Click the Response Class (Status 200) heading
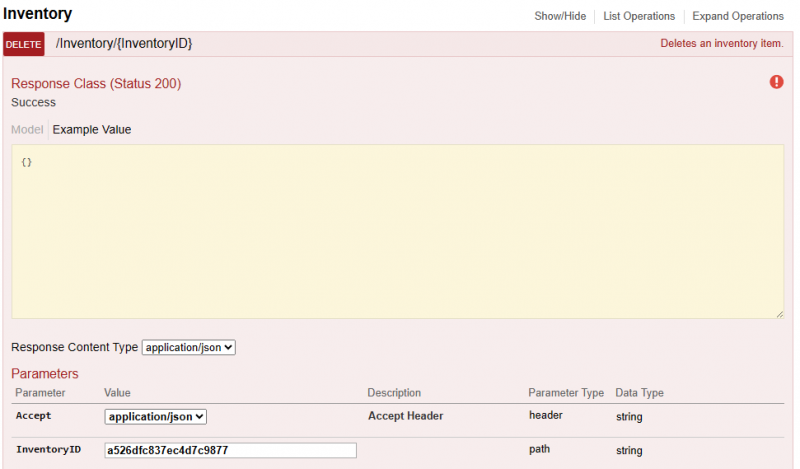Screen dimensions: 800x469 (x=96, y=83)
